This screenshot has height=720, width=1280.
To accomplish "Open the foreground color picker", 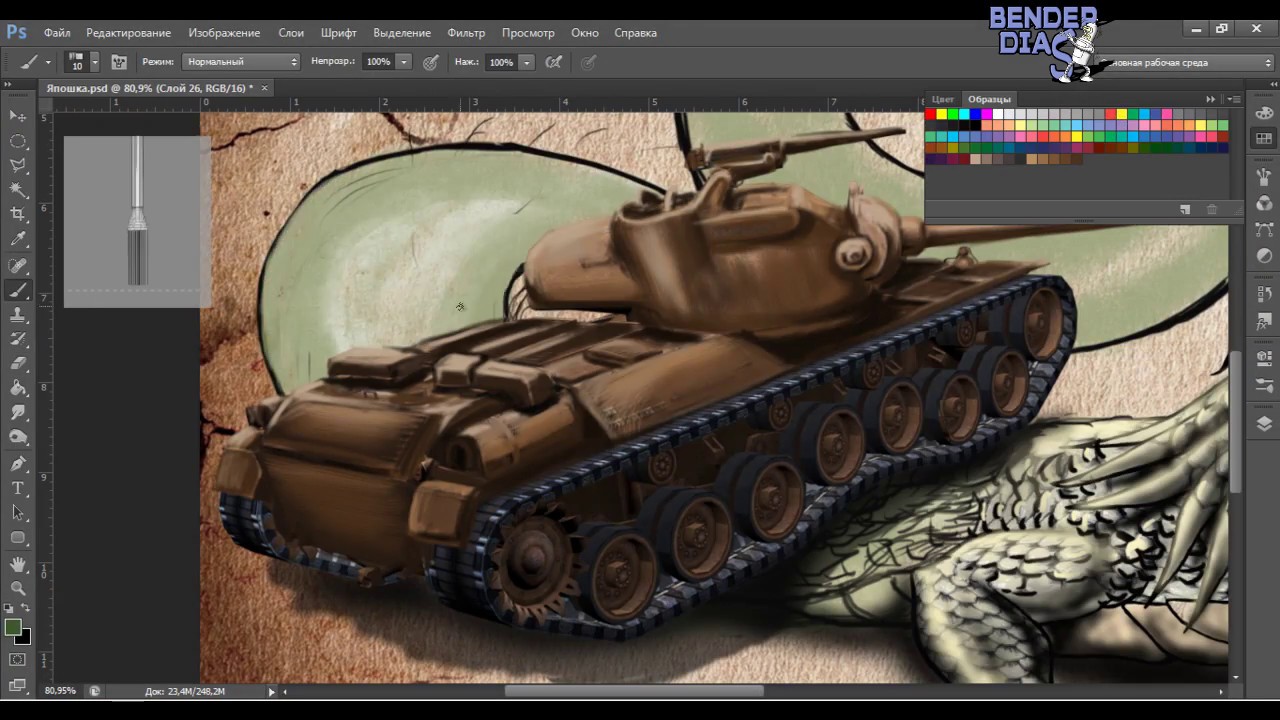I will (12, 627).
